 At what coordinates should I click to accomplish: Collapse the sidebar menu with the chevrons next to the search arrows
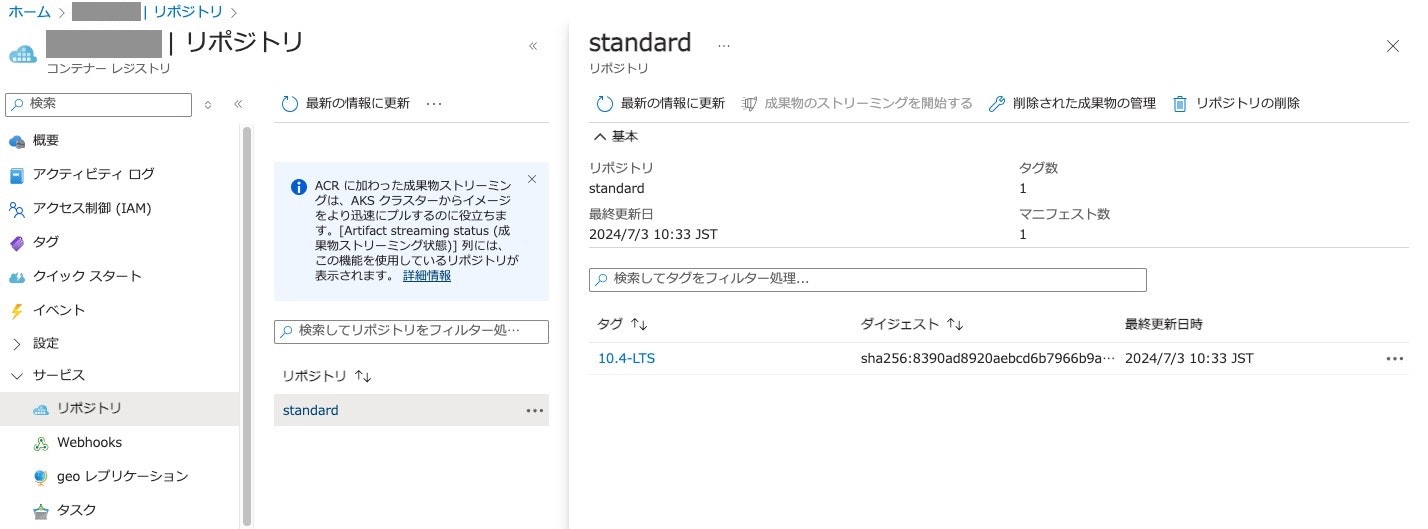tap(238, 104)
